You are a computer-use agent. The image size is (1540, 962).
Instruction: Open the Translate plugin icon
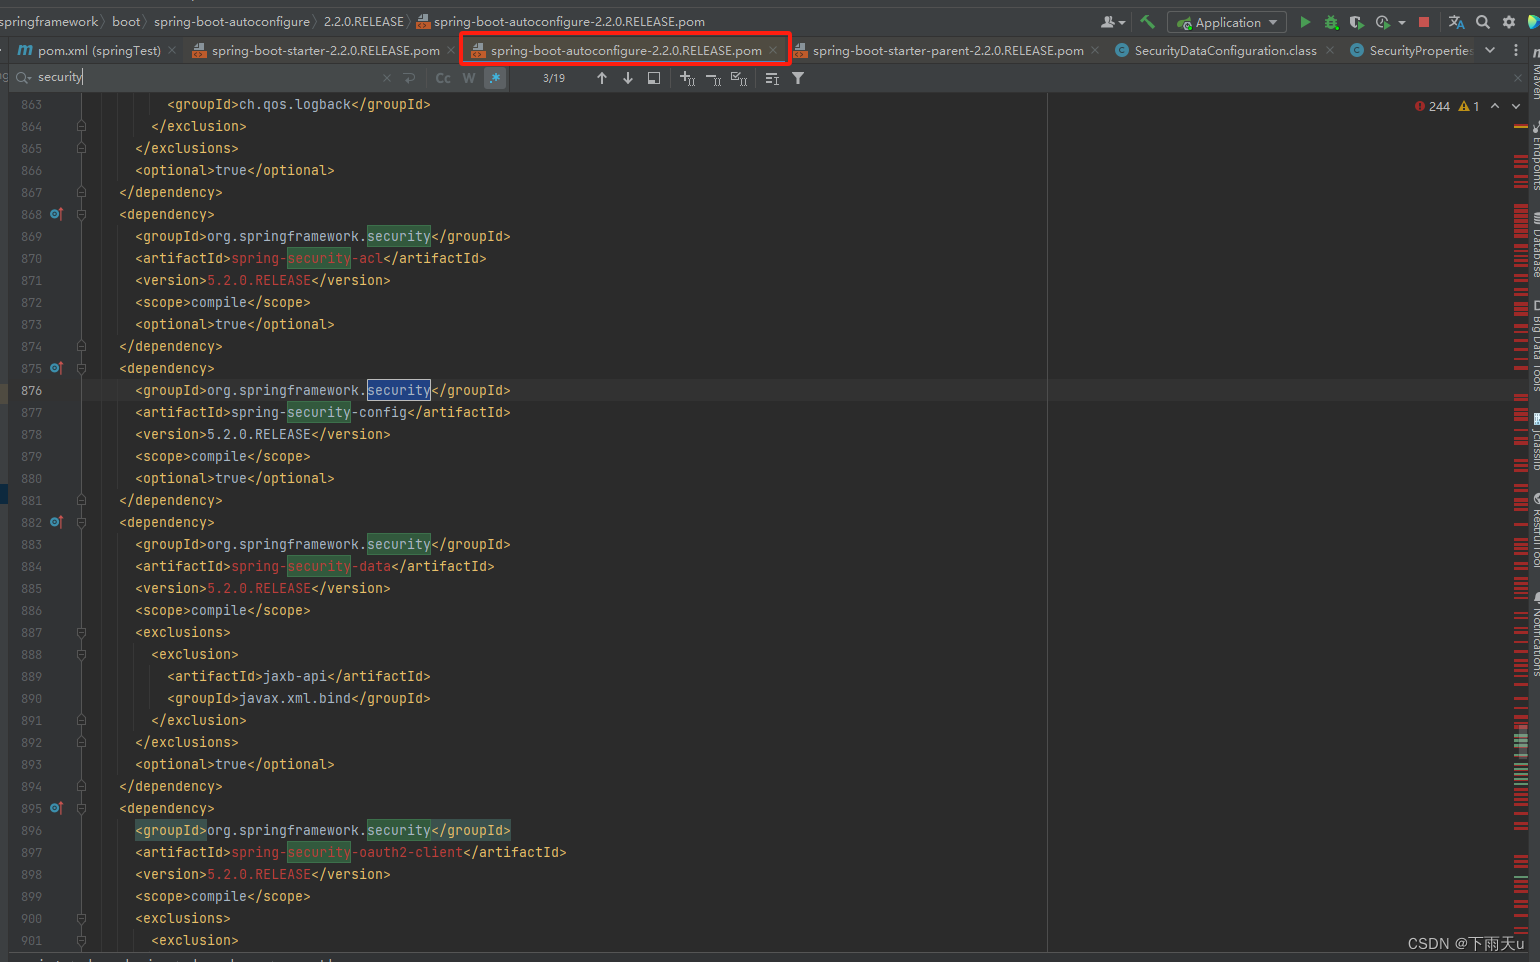click(1456, 22)
